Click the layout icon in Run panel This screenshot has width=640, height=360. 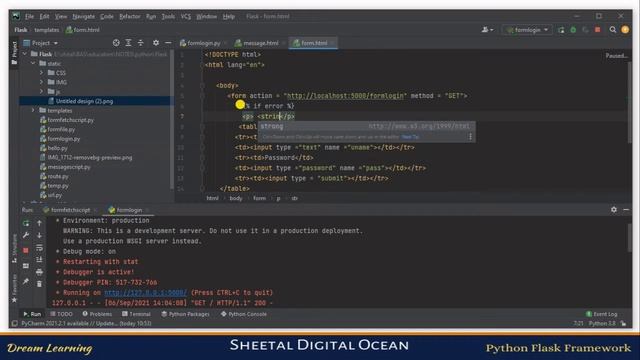pos(26,266)
